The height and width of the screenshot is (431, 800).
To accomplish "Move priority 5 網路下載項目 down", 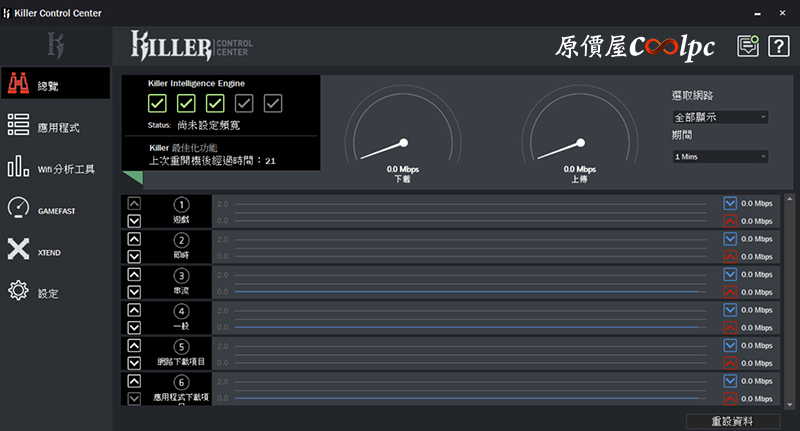I will pyautogui.click(x=134, y=363).
